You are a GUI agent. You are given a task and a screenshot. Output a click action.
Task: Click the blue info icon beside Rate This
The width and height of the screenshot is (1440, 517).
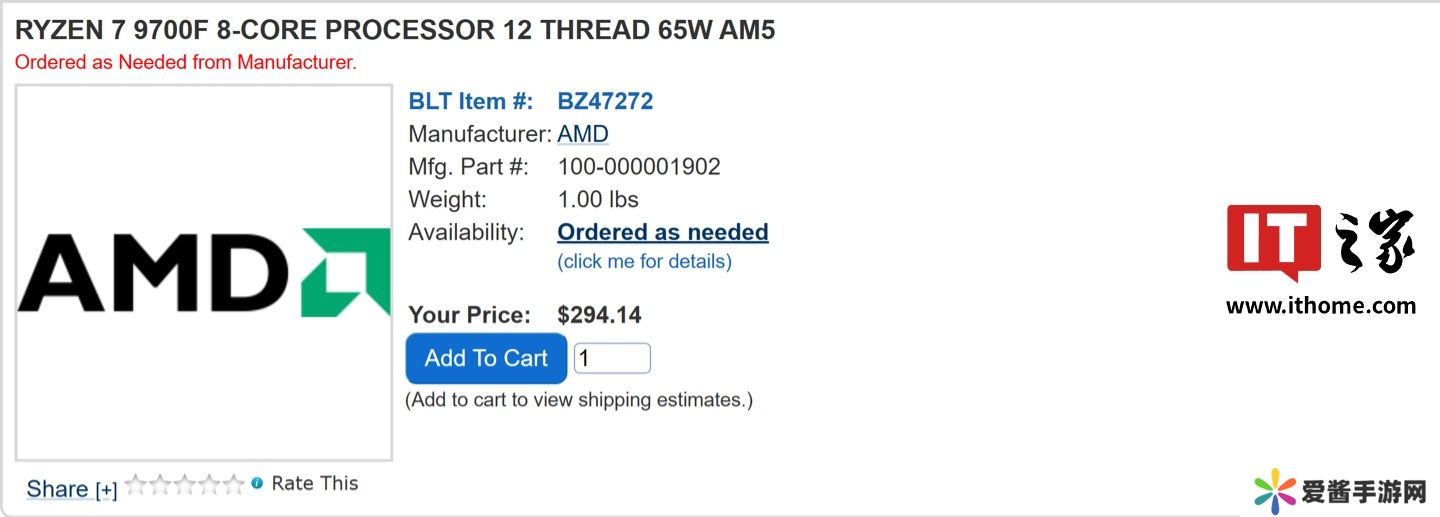coord(257,483)
